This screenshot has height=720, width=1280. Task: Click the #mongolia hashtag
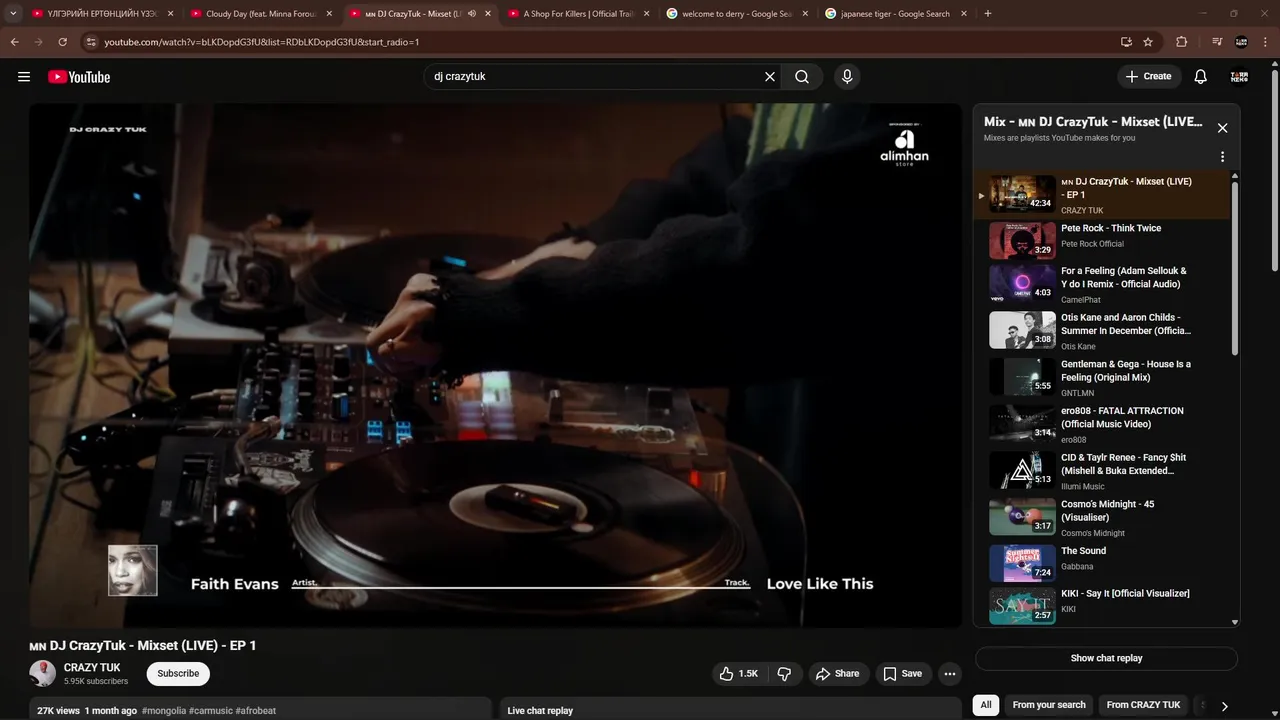tap(164, 711)
